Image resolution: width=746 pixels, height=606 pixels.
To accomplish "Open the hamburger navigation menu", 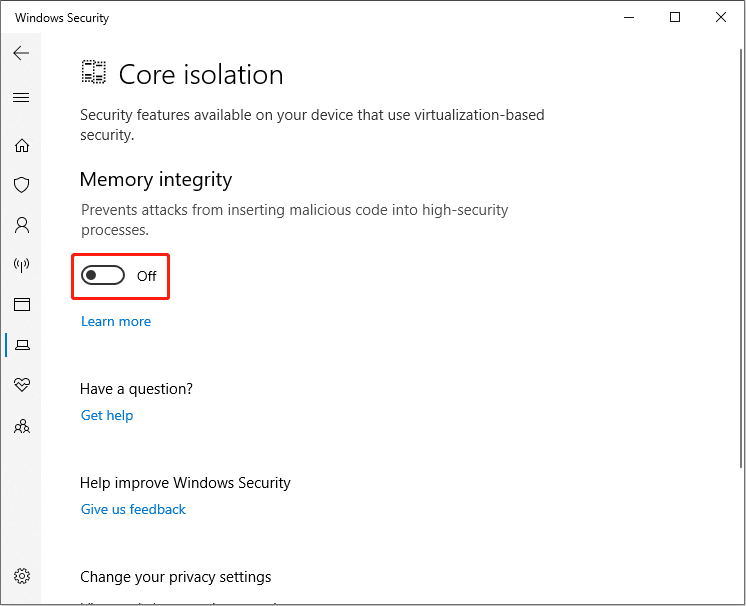I will point(21,98).
